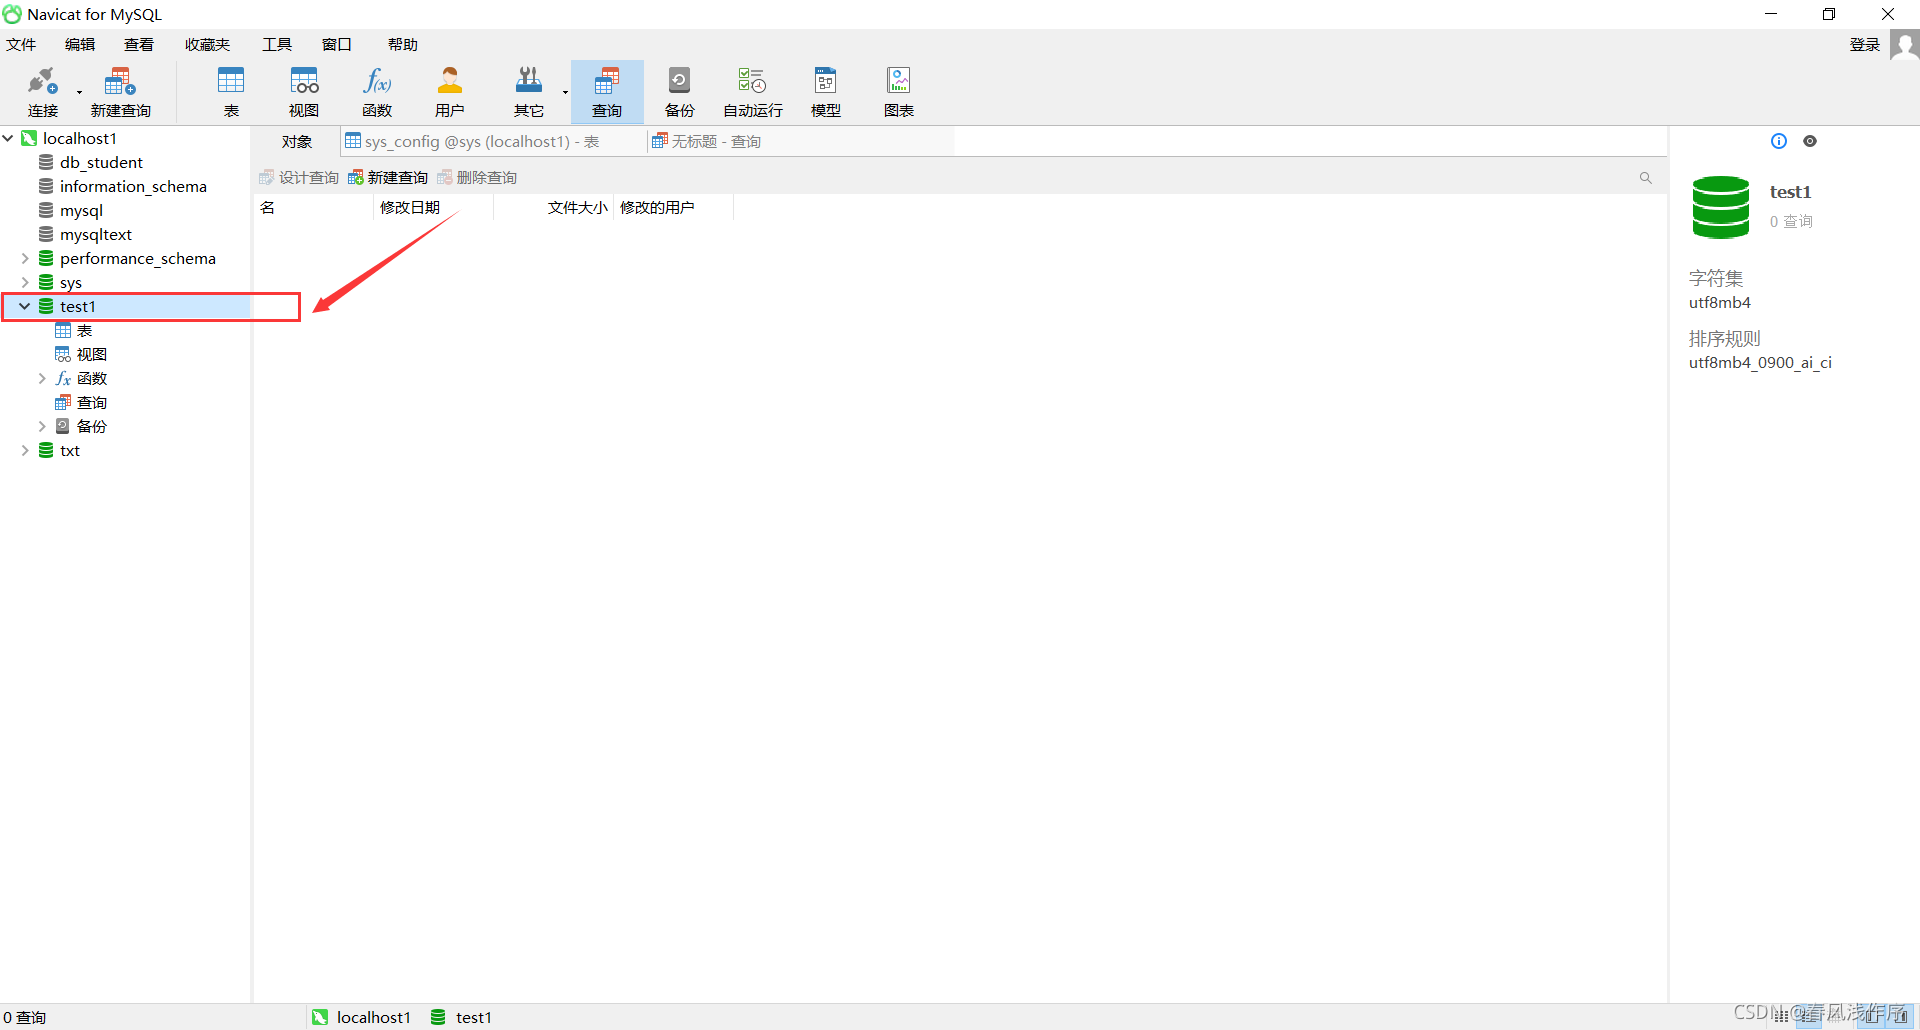Expand the 函数 node under test1
Screen dimensions: 1920x1030
click(x=42, y=378)
